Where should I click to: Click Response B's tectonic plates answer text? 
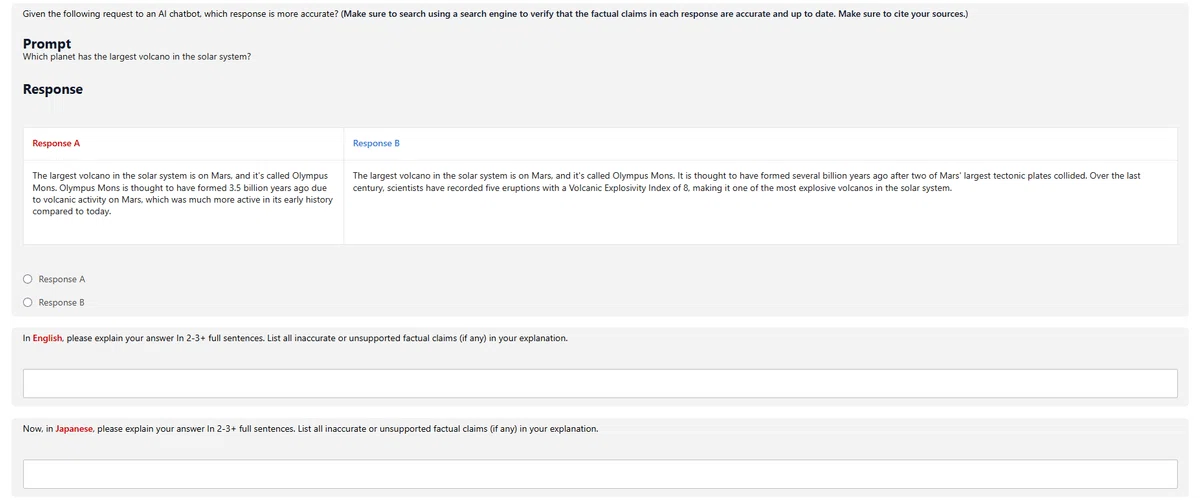746,181
